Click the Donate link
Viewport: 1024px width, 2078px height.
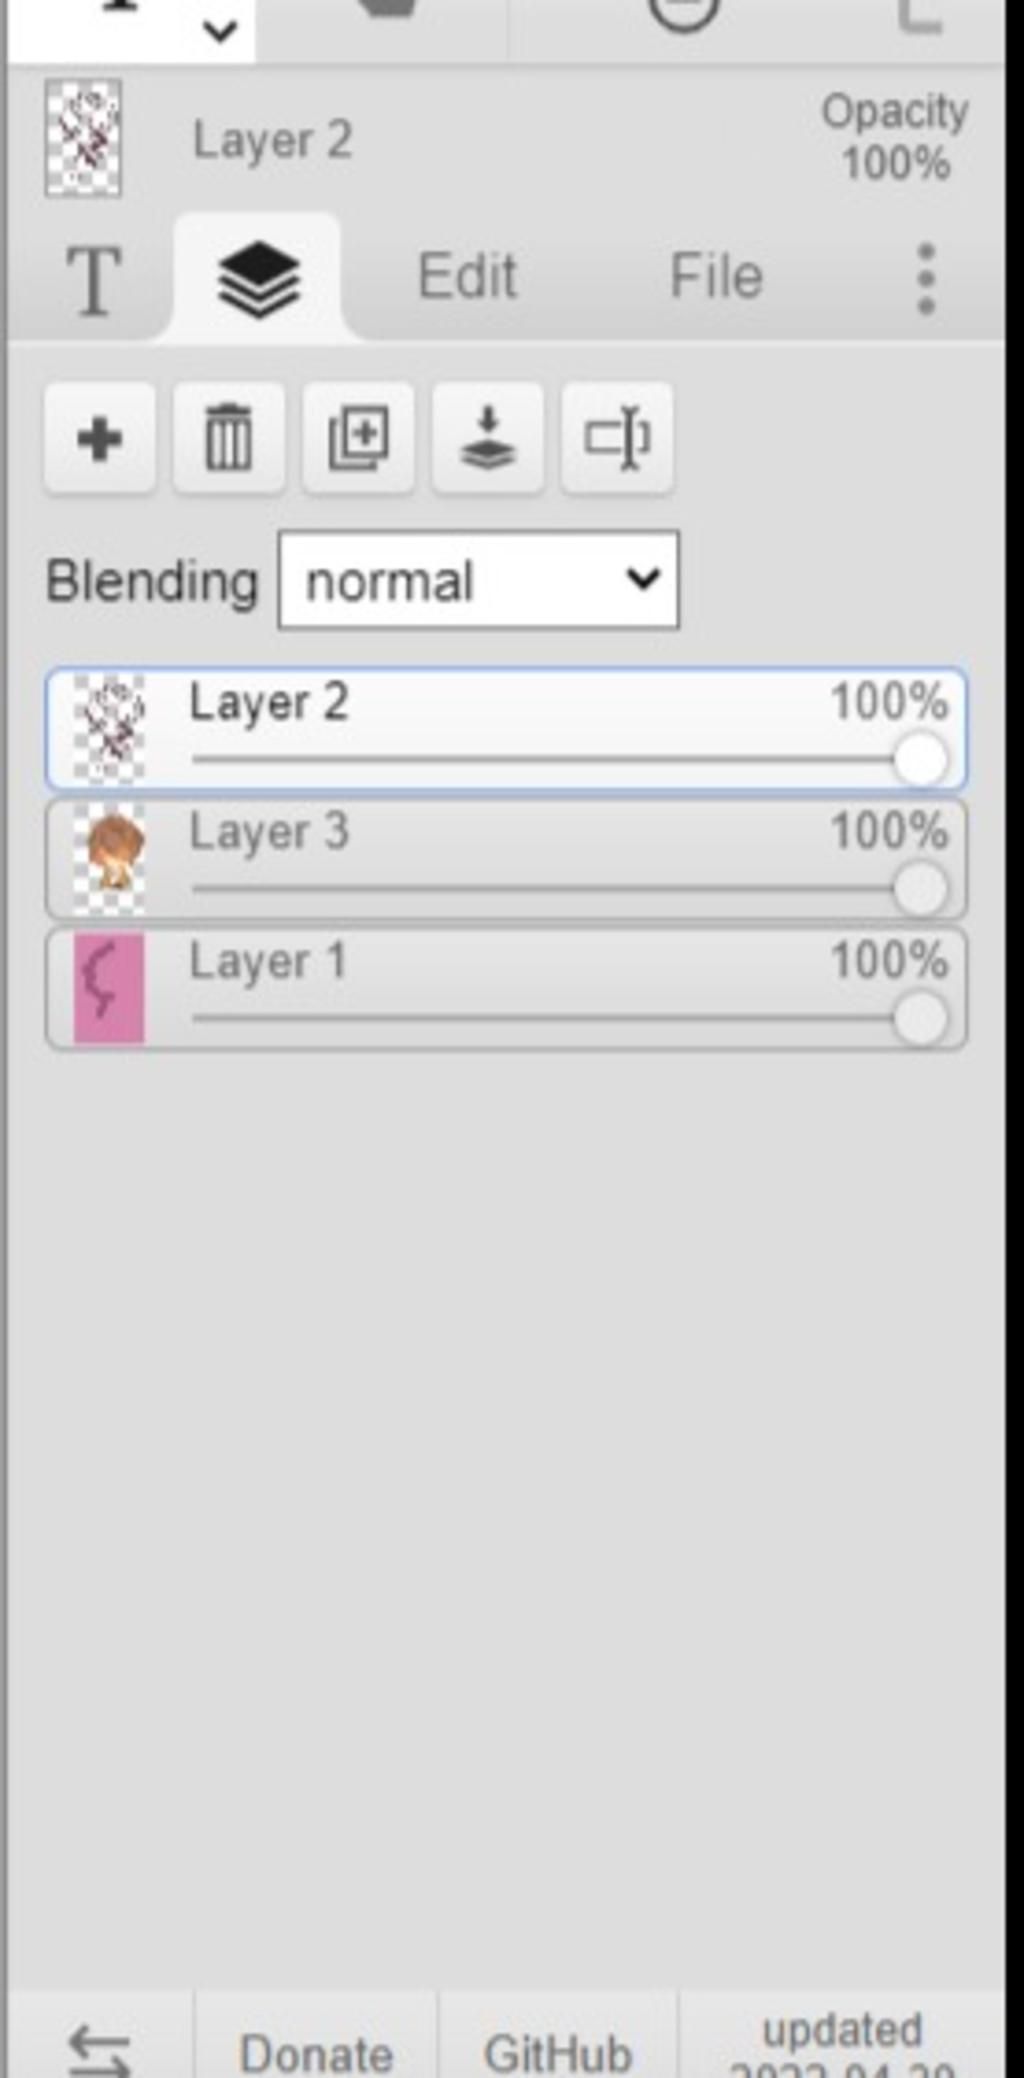click(316, 2054)
